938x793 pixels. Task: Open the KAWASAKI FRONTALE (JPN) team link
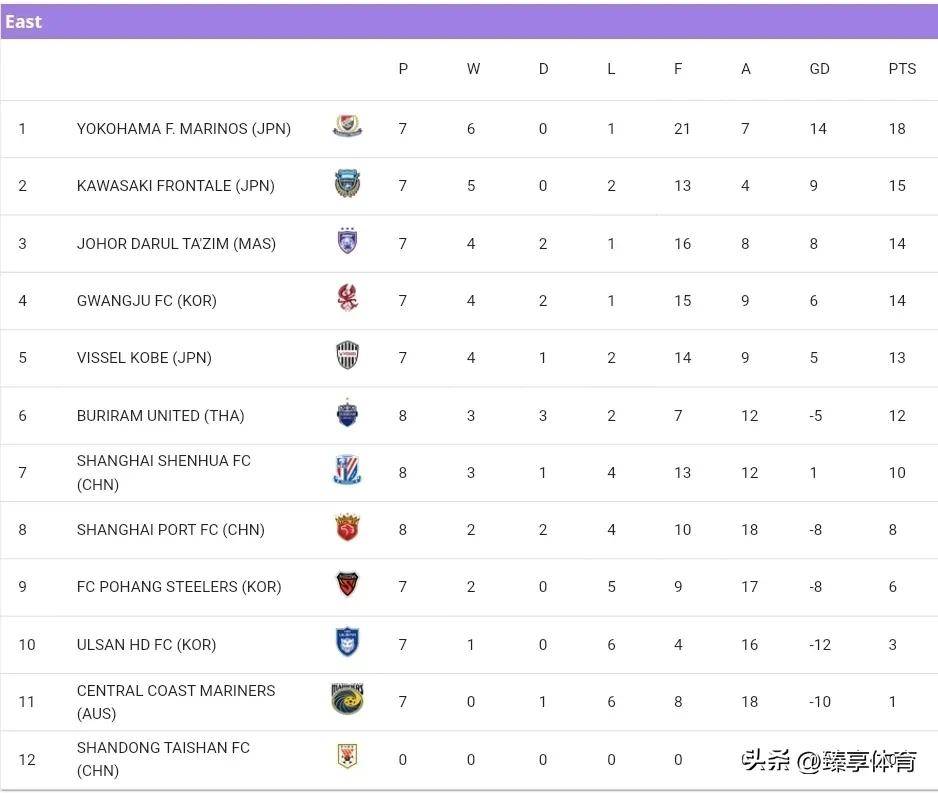click(x=175, y=185)
